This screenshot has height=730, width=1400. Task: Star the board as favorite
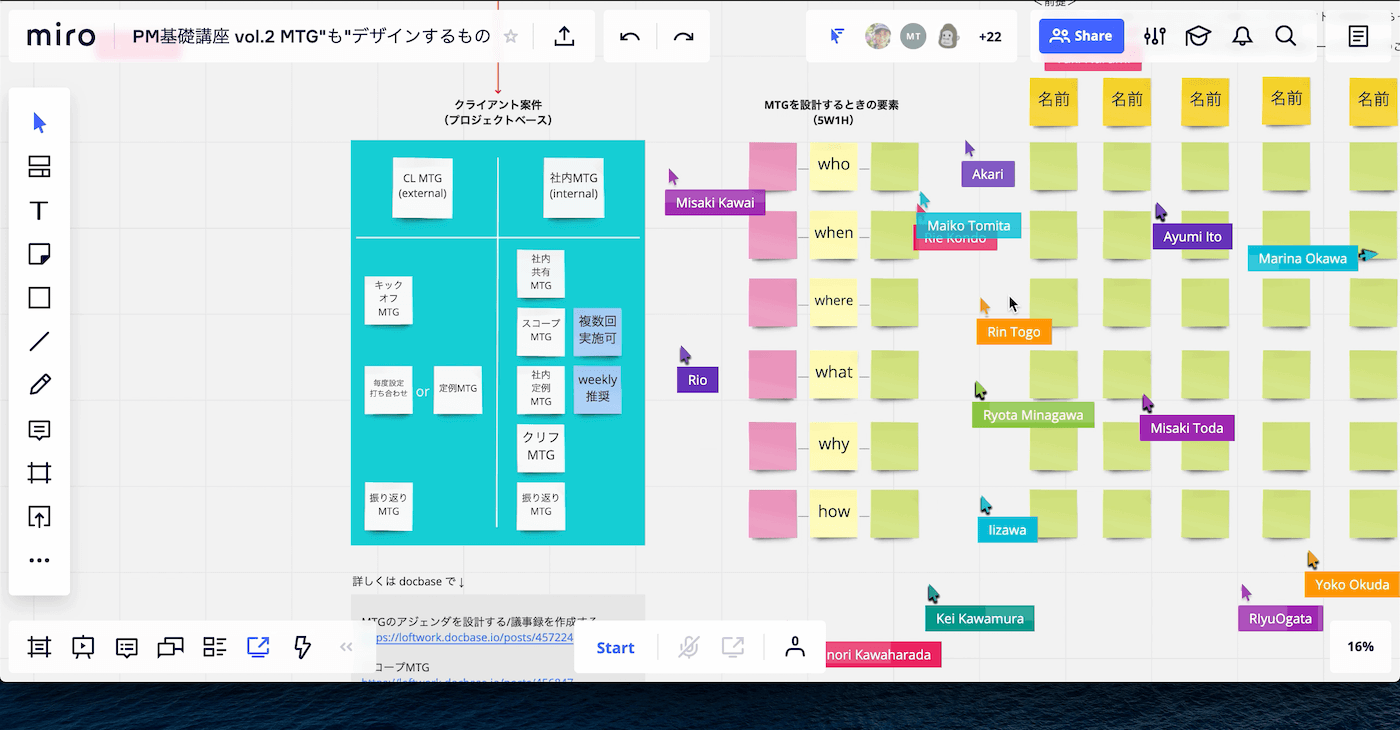(511, 36)
